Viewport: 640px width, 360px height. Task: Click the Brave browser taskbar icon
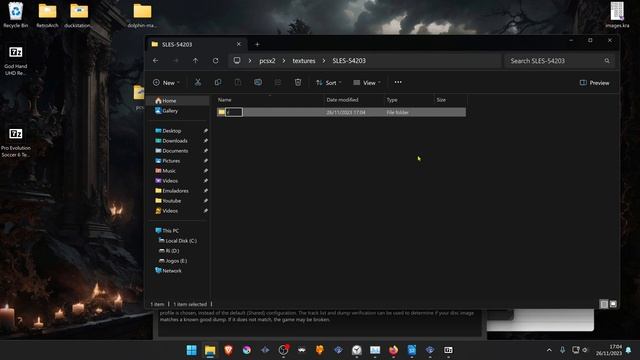(228, 350)
